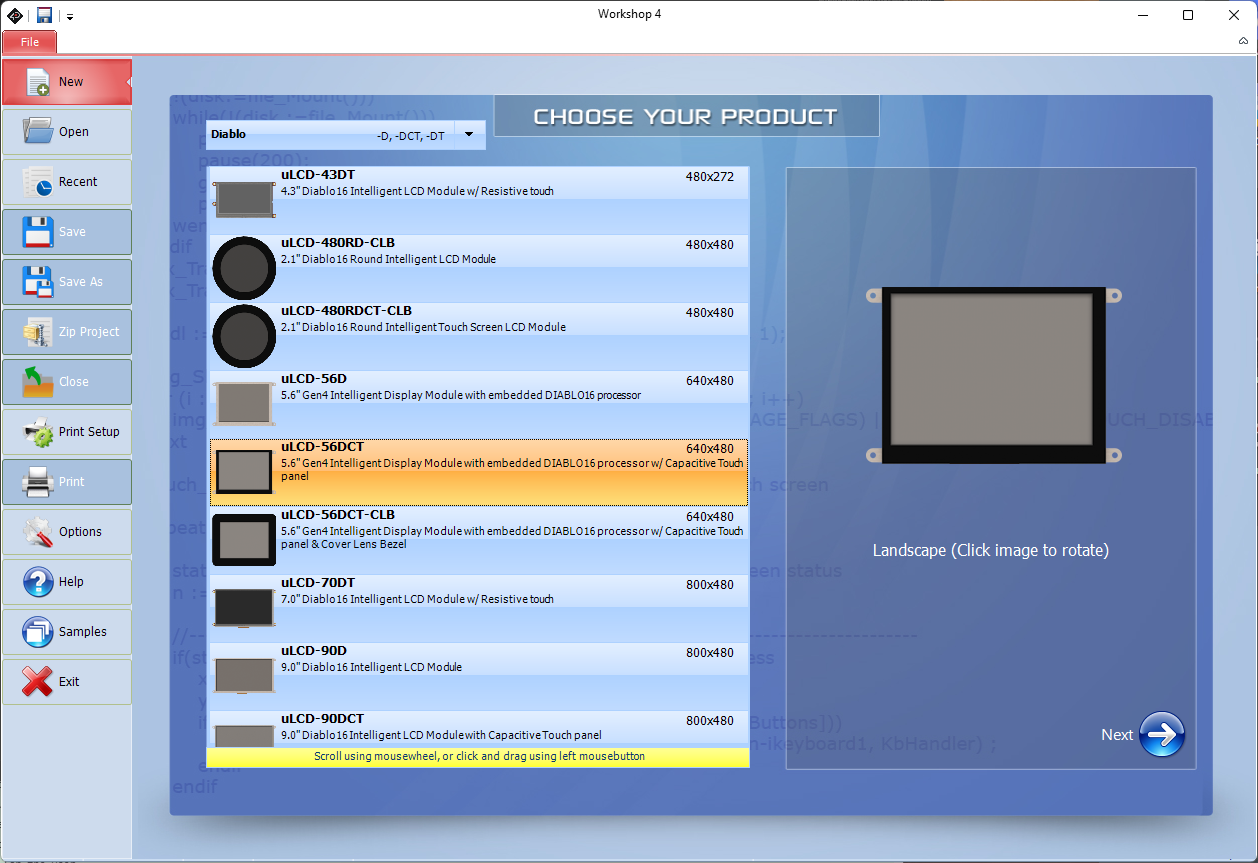Click the uLCD-480RDCT-CLB product name

[346, 311]
